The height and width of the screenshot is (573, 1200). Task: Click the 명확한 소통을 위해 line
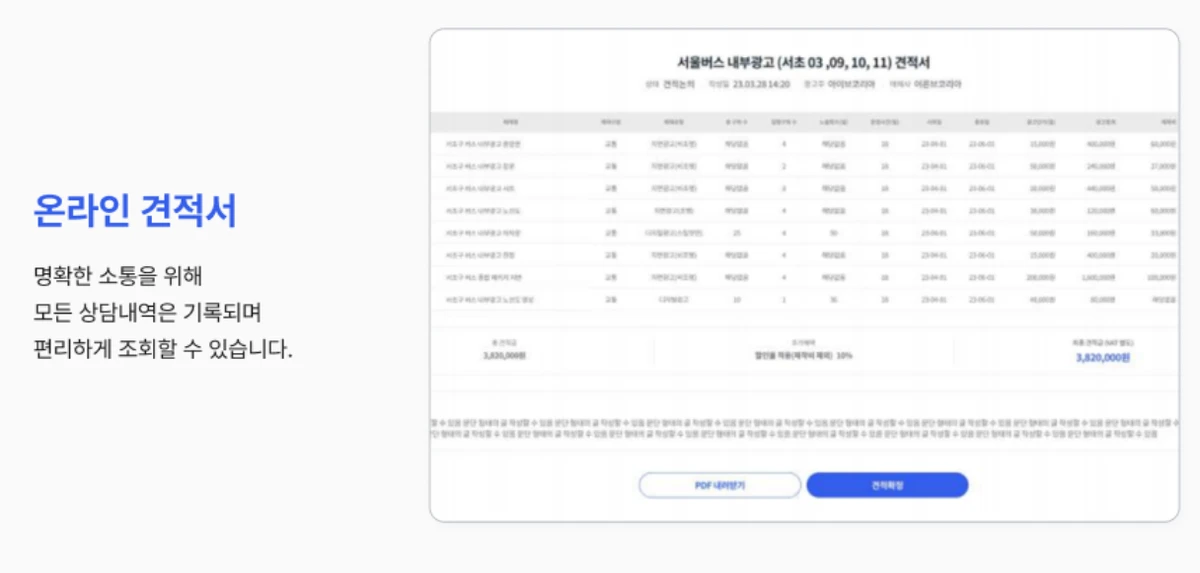118,274
